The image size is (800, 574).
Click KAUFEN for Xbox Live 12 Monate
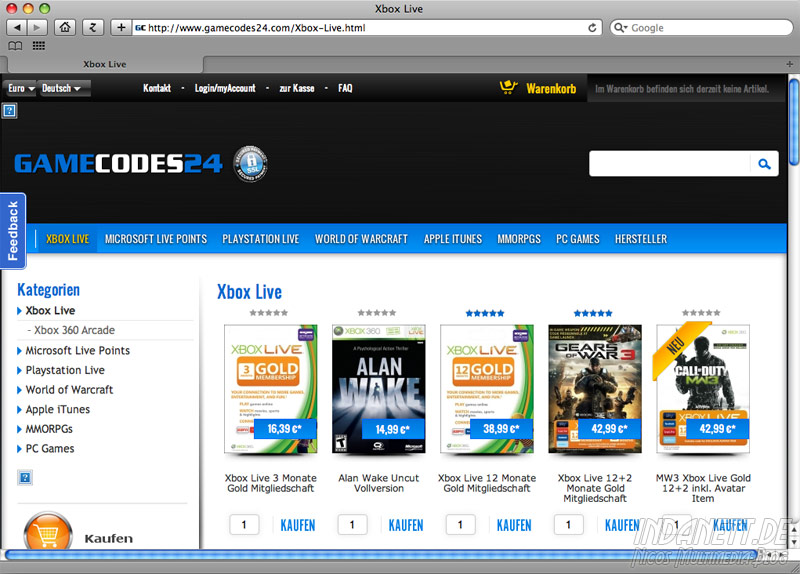pyautogui.click(x=514, y=525)
